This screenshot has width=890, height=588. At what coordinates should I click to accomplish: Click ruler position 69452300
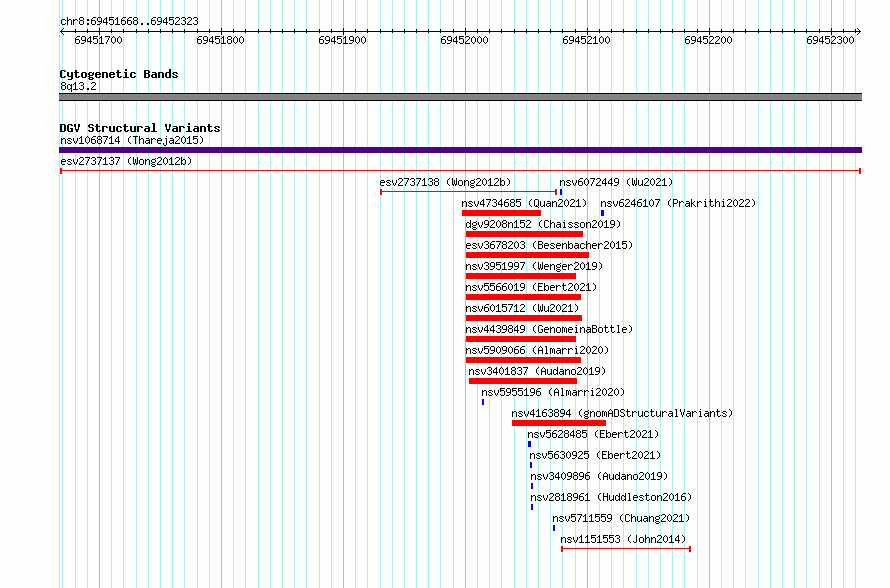(830, 40)
